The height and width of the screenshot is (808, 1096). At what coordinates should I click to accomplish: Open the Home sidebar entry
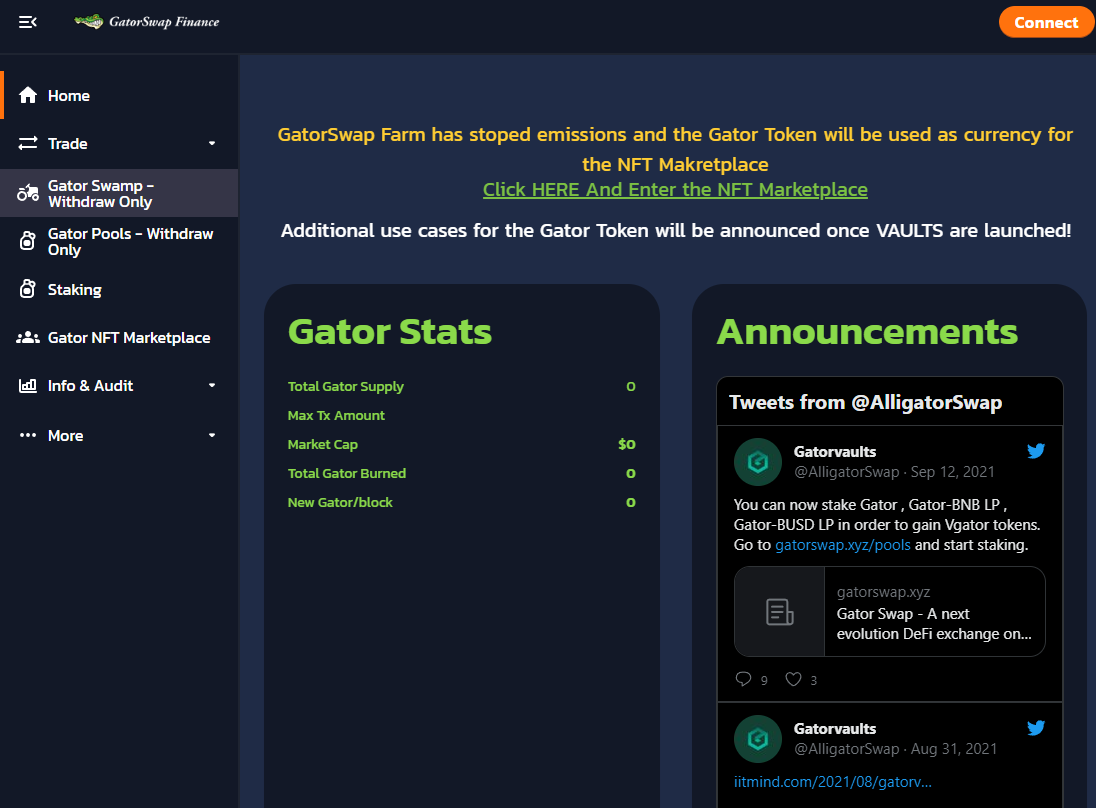click(66, 95)
